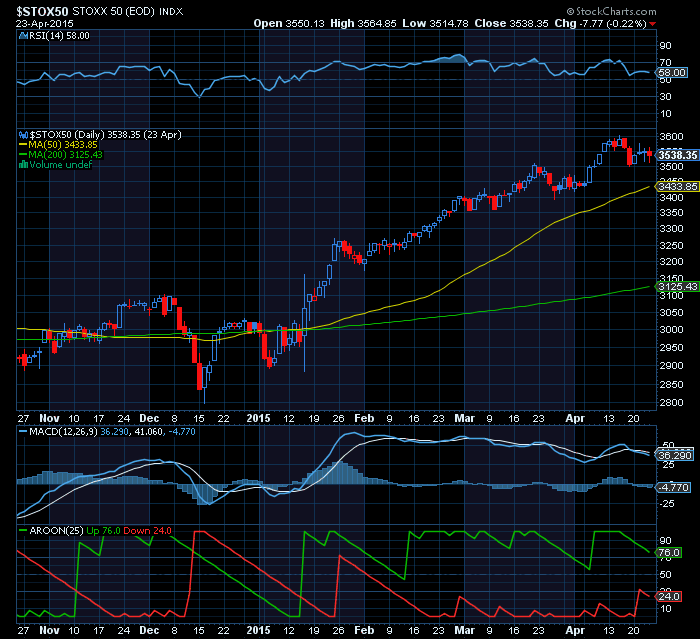Click the 3600 price axis label

tap(671, 137)
